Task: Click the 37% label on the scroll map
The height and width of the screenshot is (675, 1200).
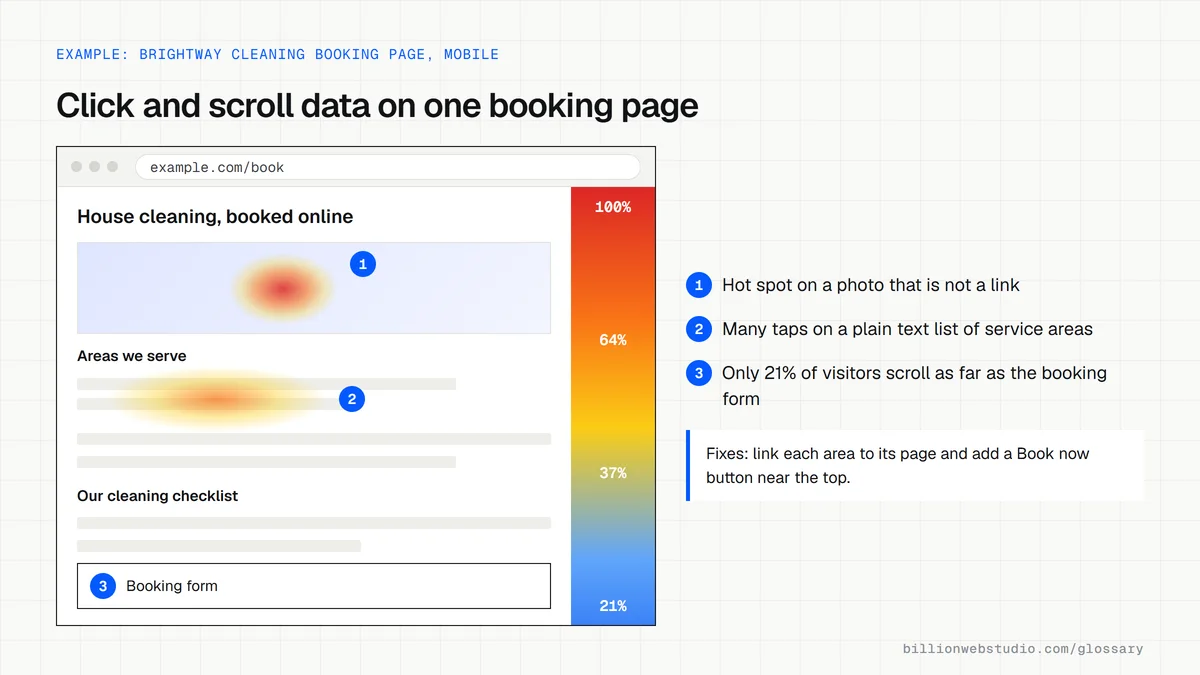Action: click(x=613, y=473)
